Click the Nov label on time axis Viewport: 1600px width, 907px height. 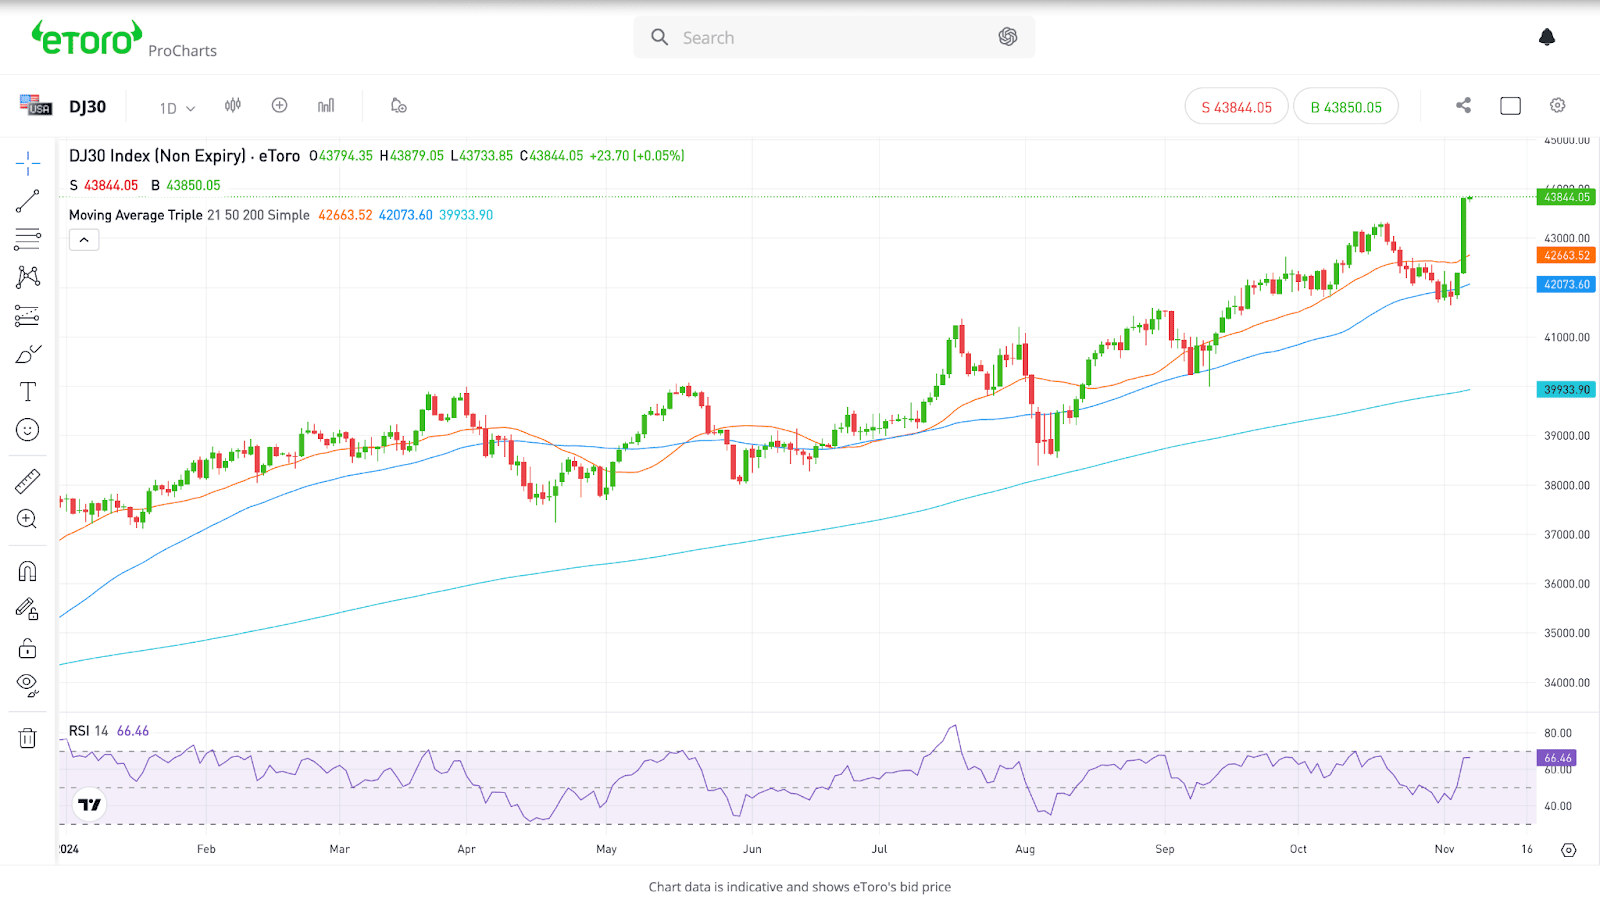click(1444, 849)
